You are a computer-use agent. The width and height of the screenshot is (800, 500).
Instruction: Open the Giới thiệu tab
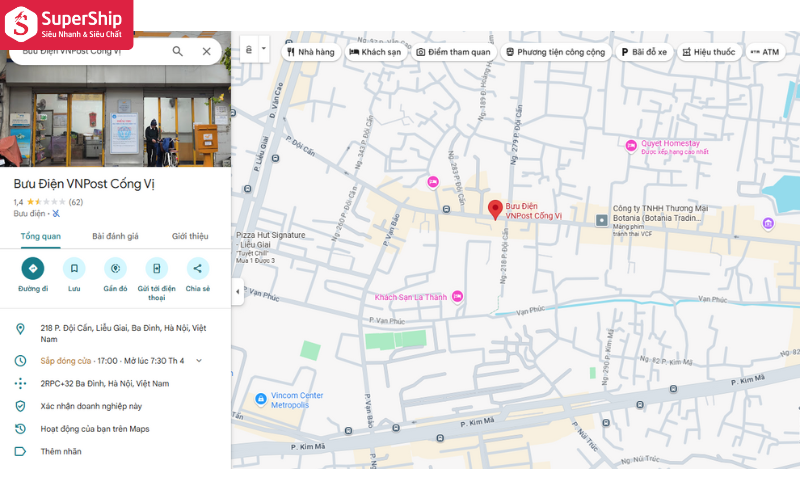tap(190, 236)
